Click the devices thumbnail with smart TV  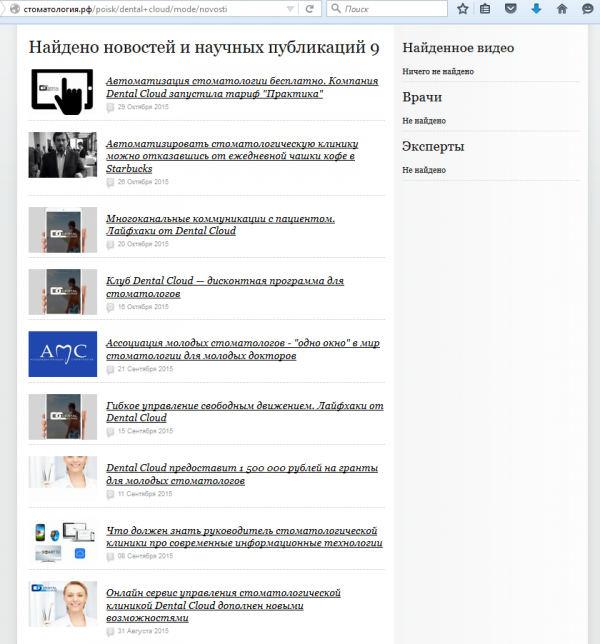pyautogui.click(x=62, y=542)
